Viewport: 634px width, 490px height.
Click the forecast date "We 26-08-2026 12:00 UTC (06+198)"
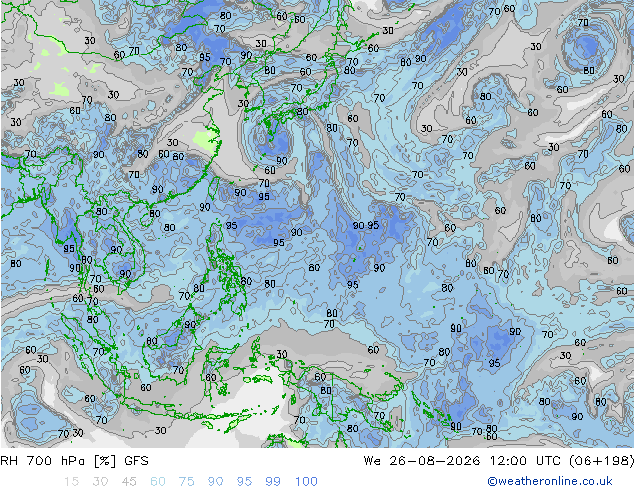(x=499, y=461)
